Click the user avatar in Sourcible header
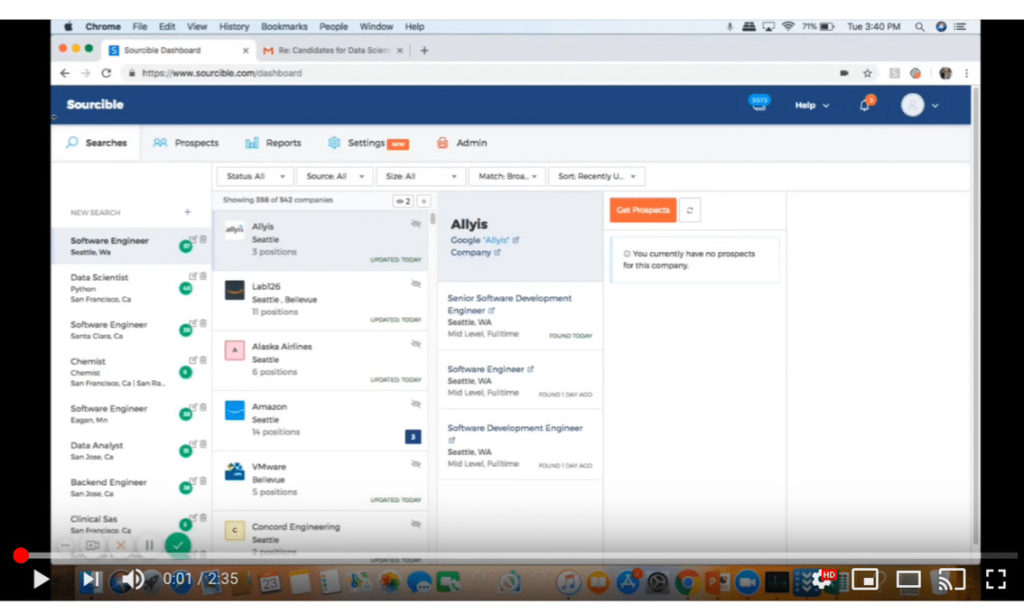Viewport: 1024px width, 614px height. pos(912,105)
